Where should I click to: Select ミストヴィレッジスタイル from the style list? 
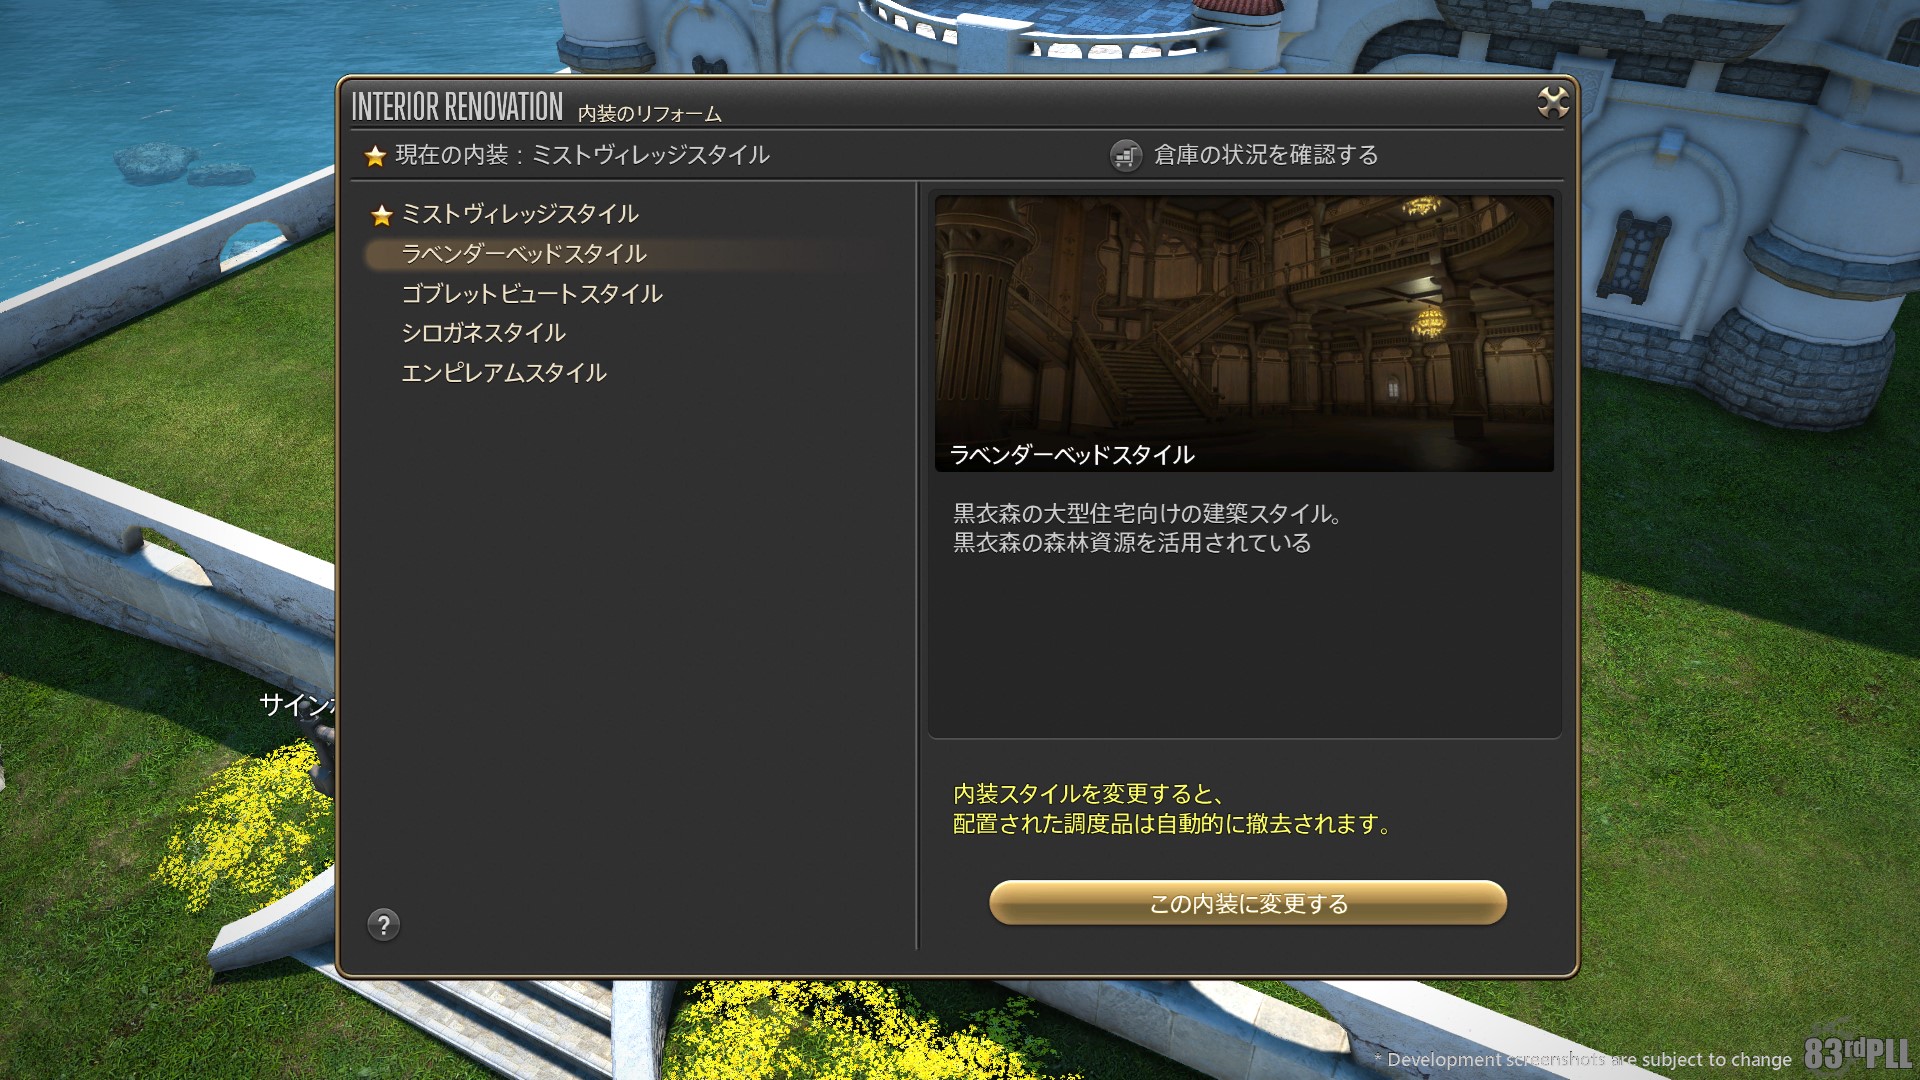[519, 214]
